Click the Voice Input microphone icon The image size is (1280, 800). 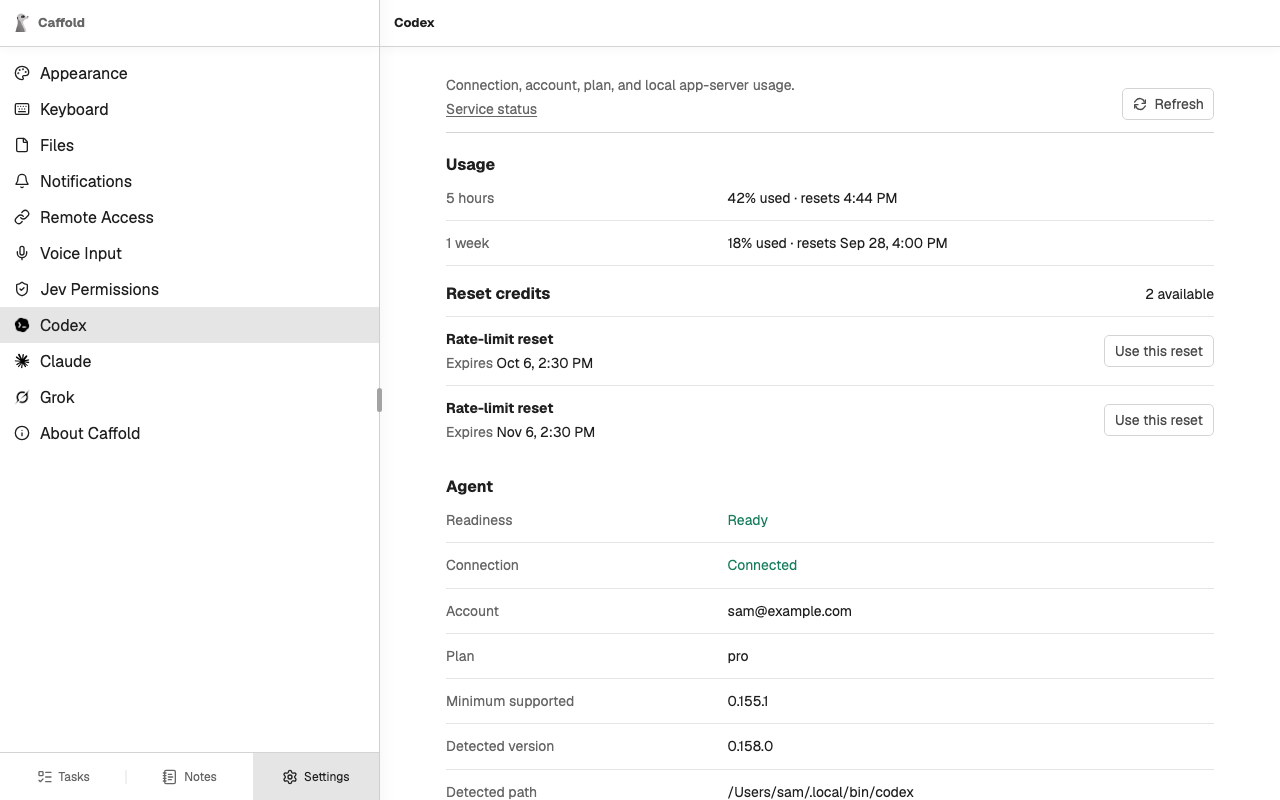22,253
